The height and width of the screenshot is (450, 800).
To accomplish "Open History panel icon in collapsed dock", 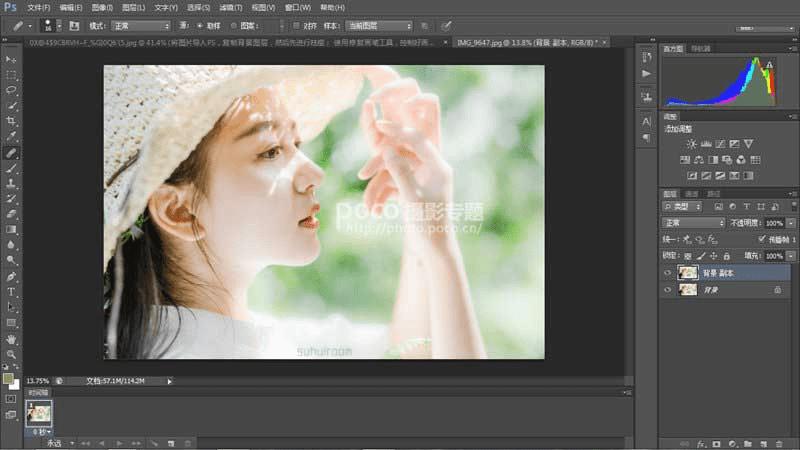I will 646,57.
